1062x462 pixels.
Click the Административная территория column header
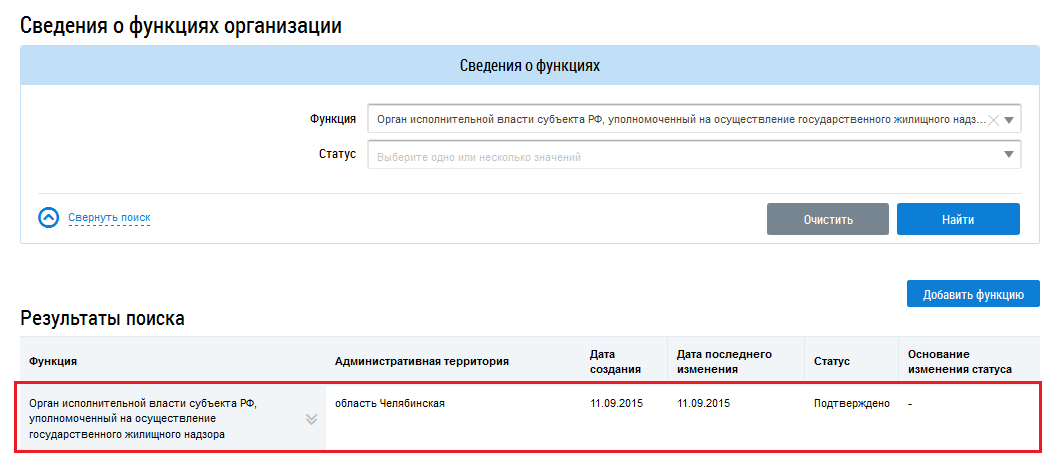pos(422,361)
